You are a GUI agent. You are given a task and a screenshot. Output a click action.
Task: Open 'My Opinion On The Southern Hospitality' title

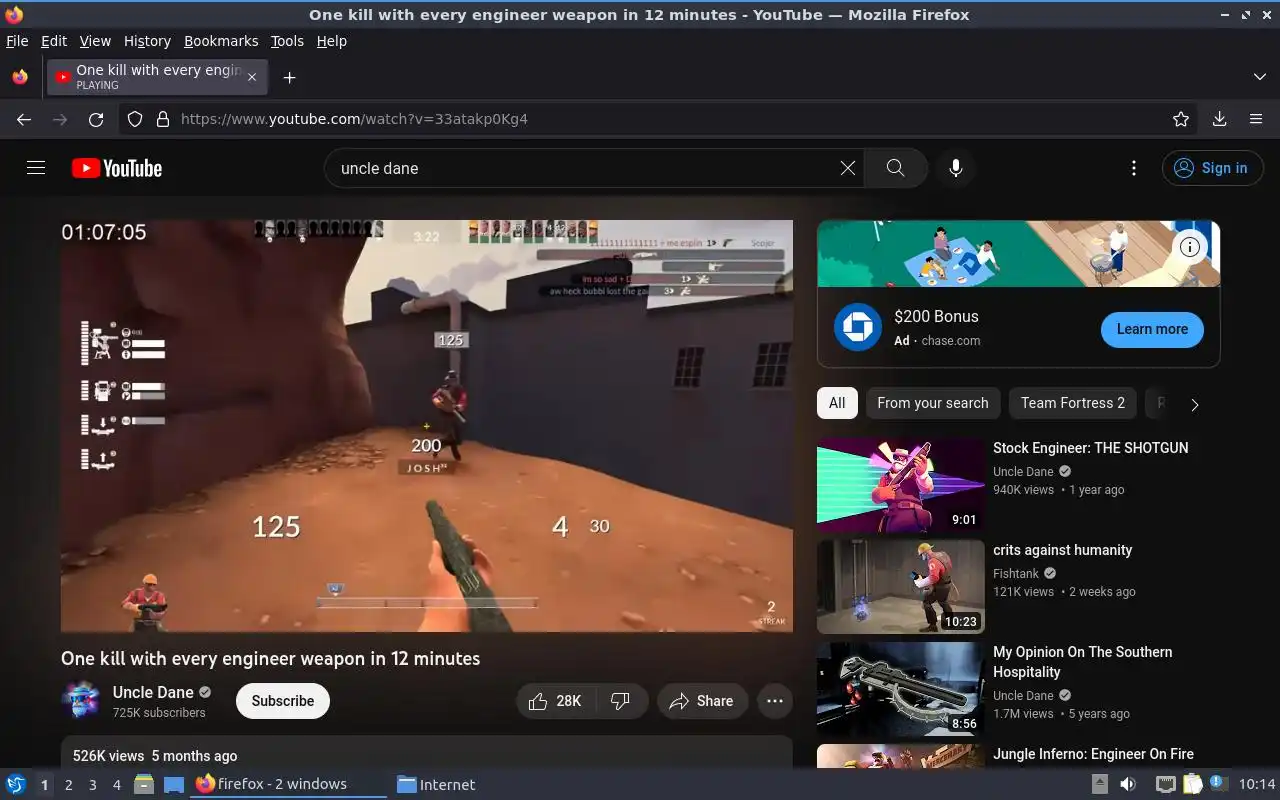pos(1083,662)
